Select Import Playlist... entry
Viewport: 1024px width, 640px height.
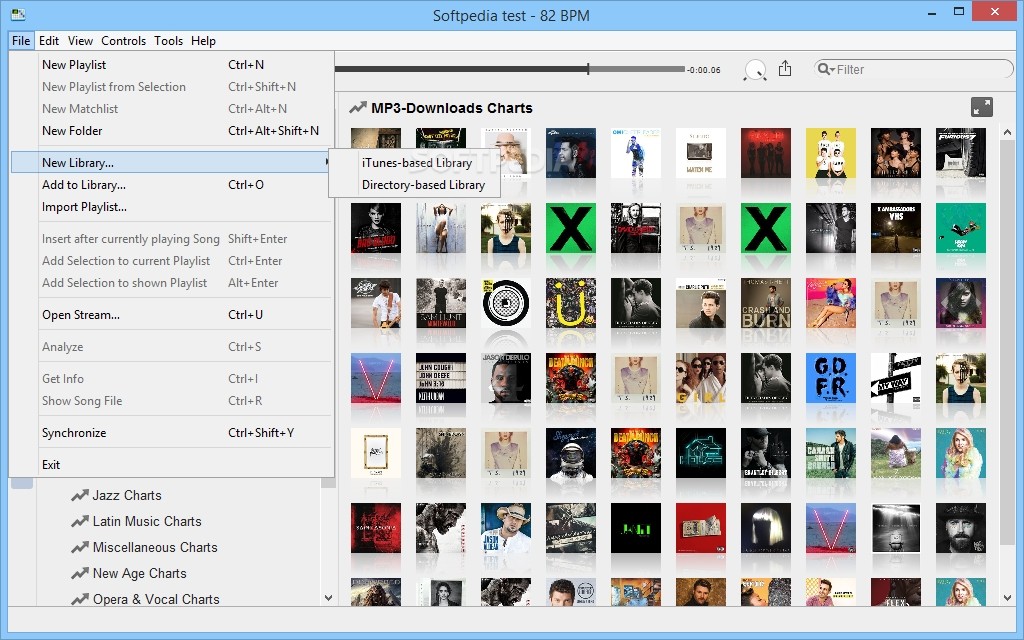pyautogui.click(x=172, y=207)
